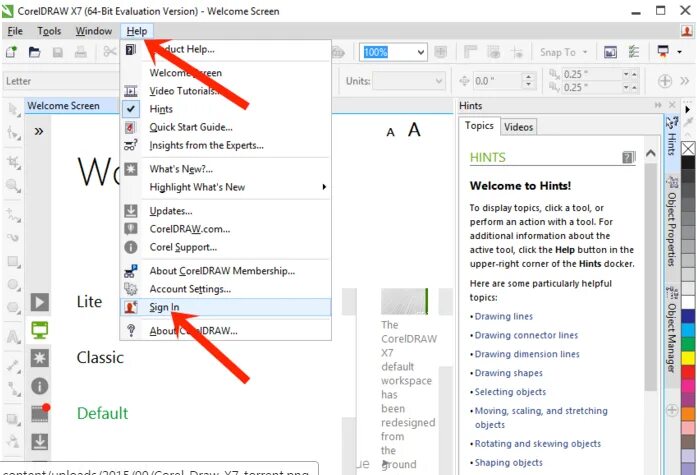
Task: Choose Video Tutorials from Help menu
Action: [225, 91]
